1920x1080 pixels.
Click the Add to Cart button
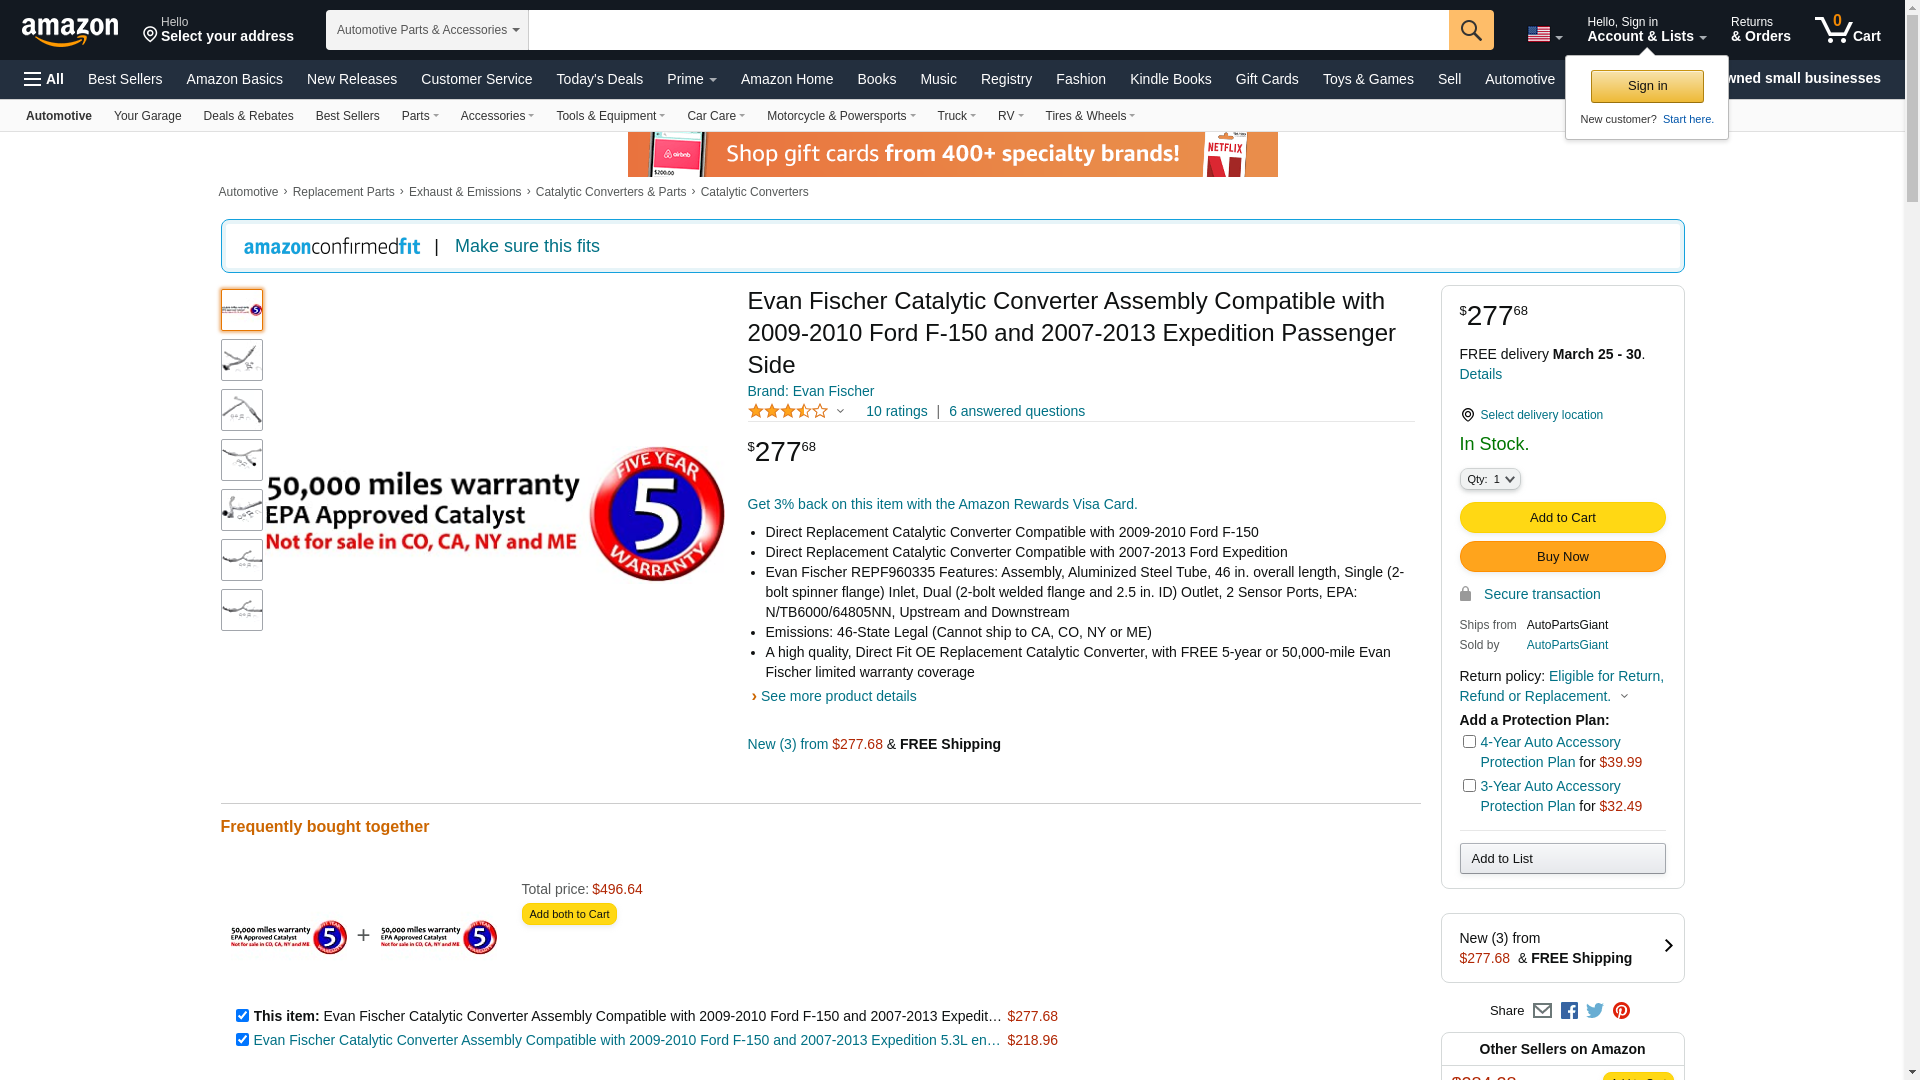point(1561,518)
